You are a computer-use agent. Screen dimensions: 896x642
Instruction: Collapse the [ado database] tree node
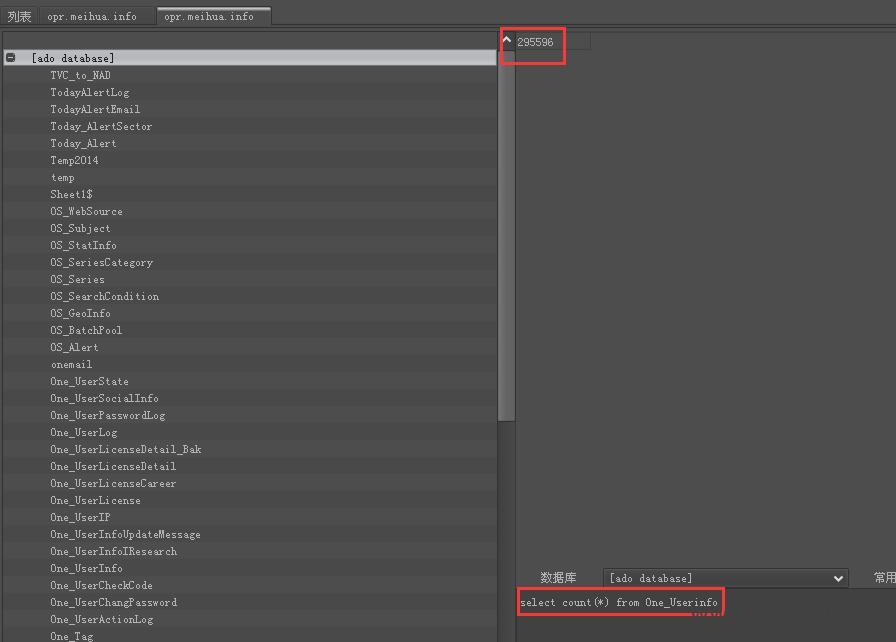pyautogui.click(x=10, y=58)
